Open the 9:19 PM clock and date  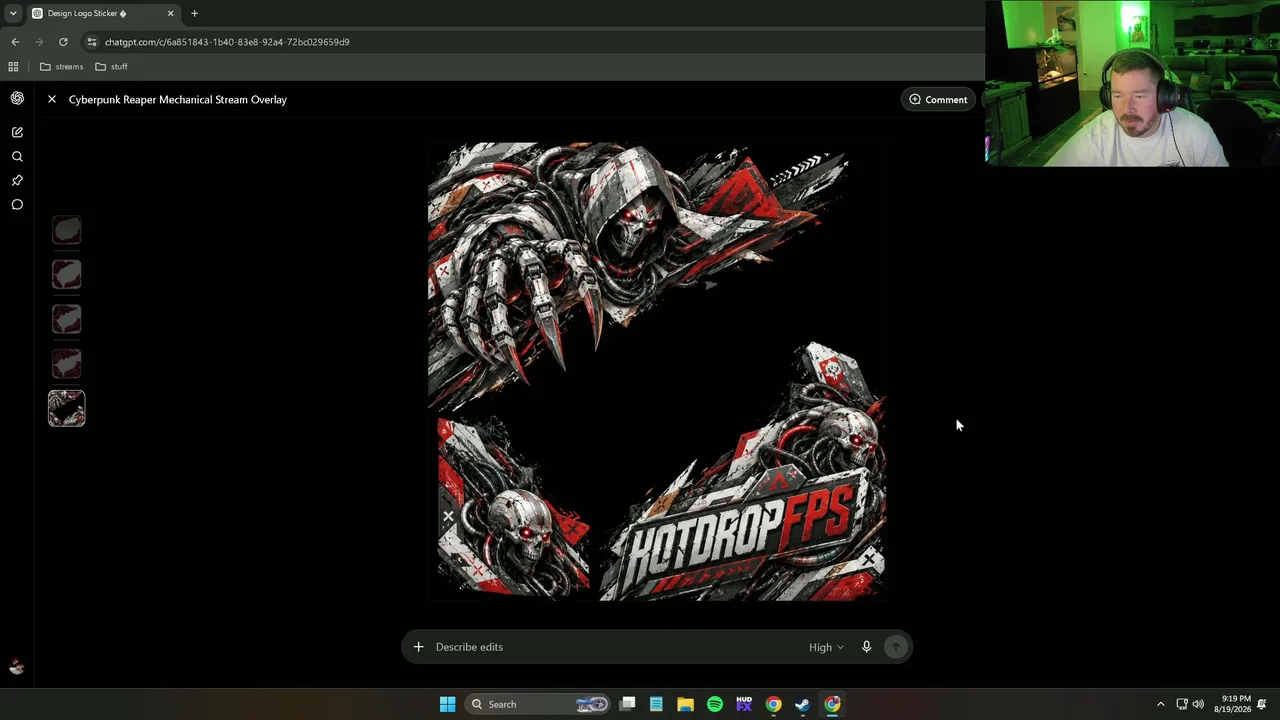coord(1232,704)
